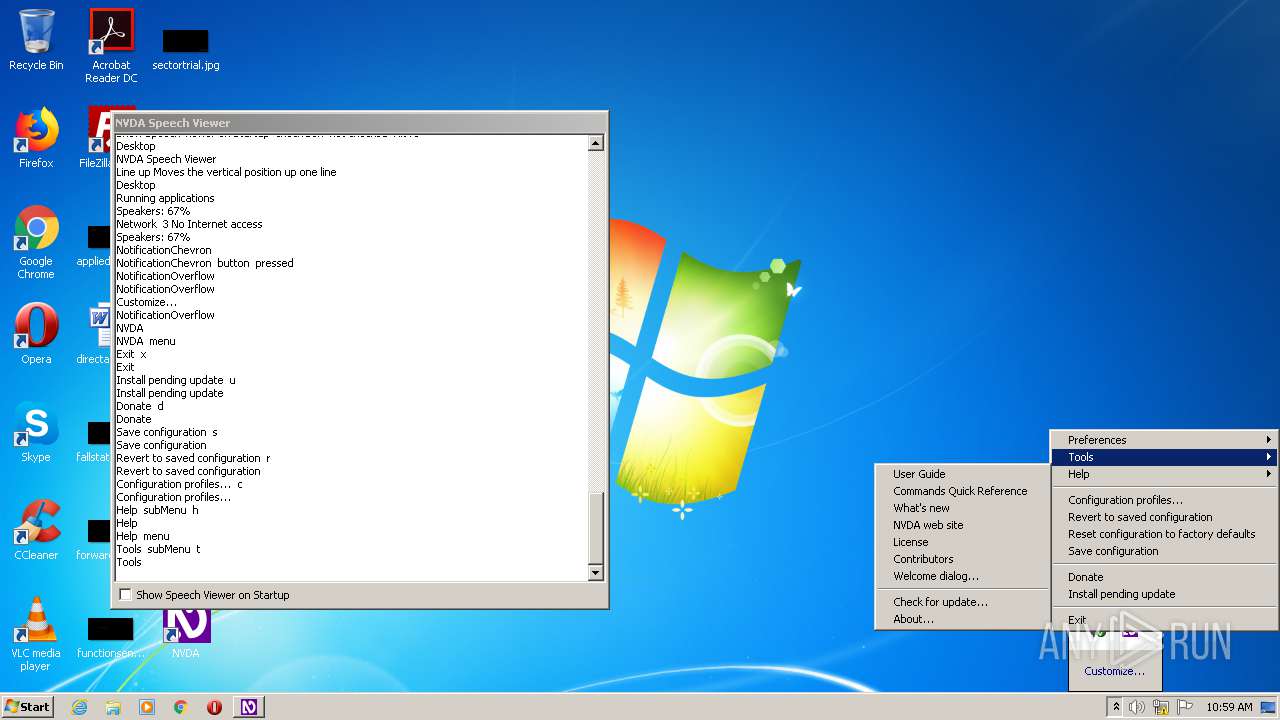Choose Reset configuration to factory defaults

[x=1165, y=534]
